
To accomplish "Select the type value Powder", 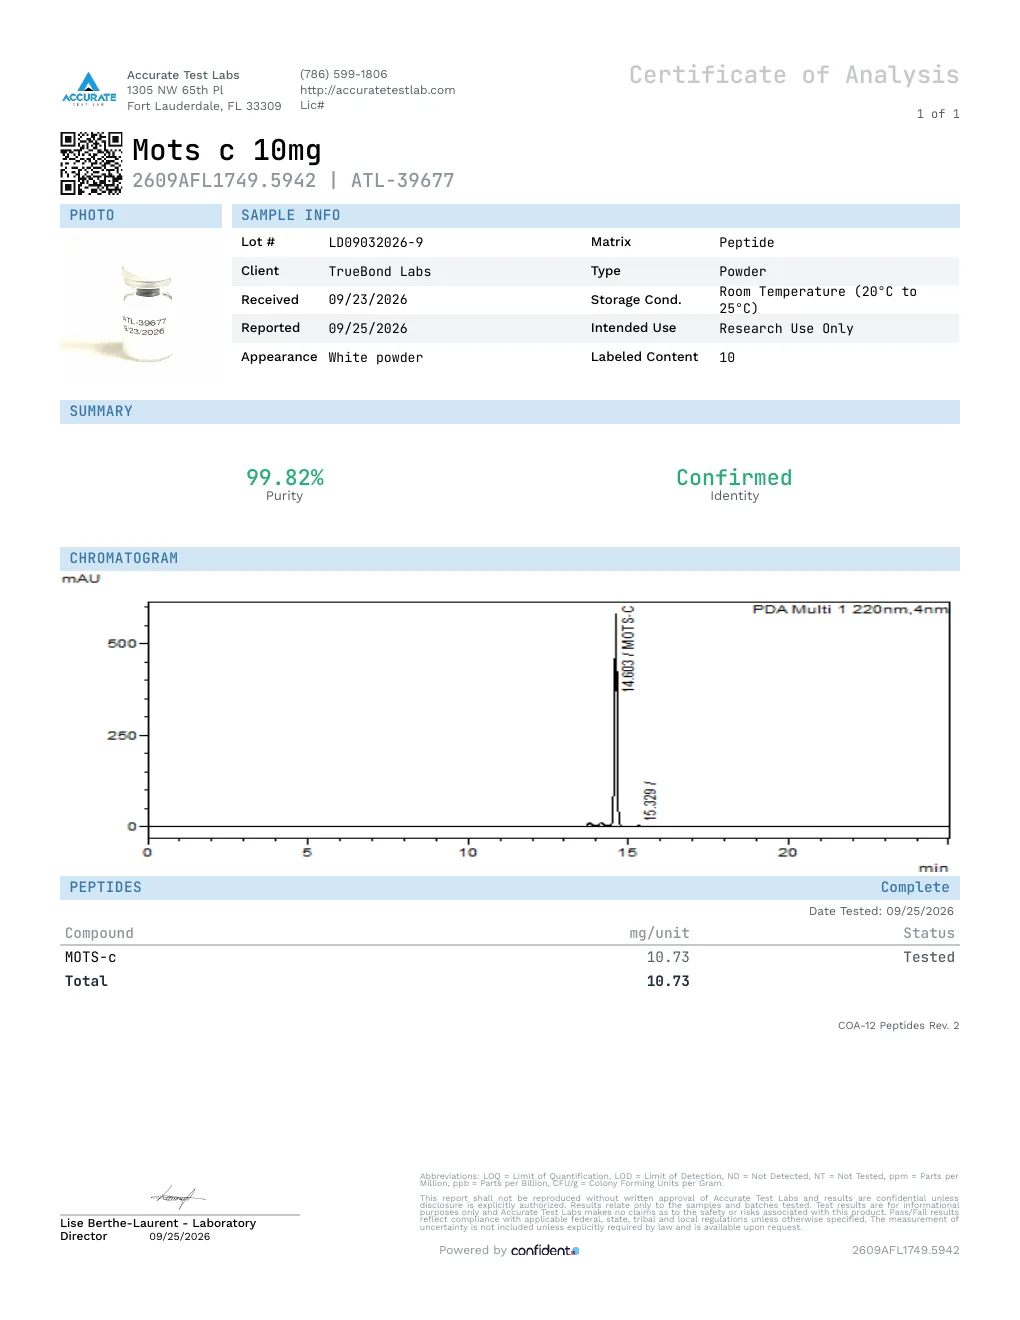I will (743, 272).
